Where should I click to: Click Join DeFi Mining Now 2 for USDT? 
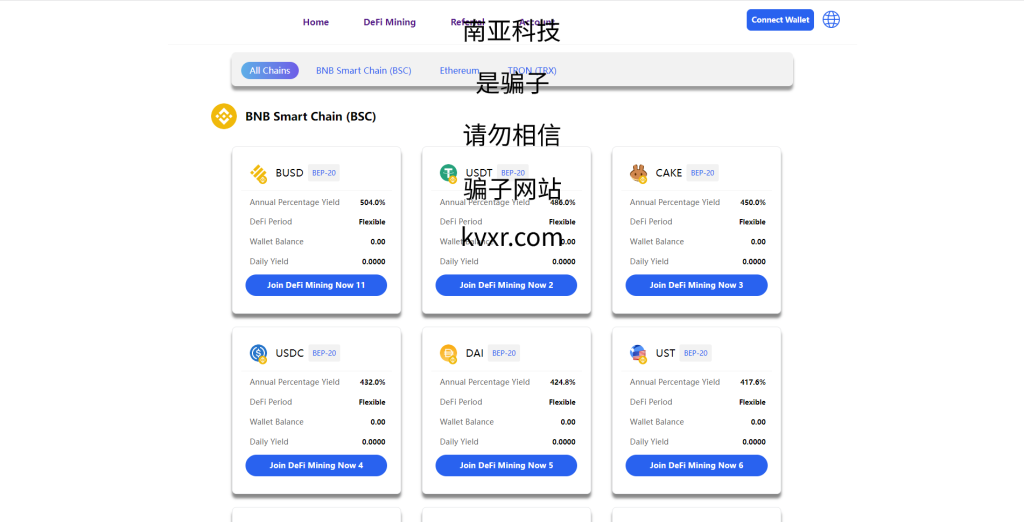506,285
